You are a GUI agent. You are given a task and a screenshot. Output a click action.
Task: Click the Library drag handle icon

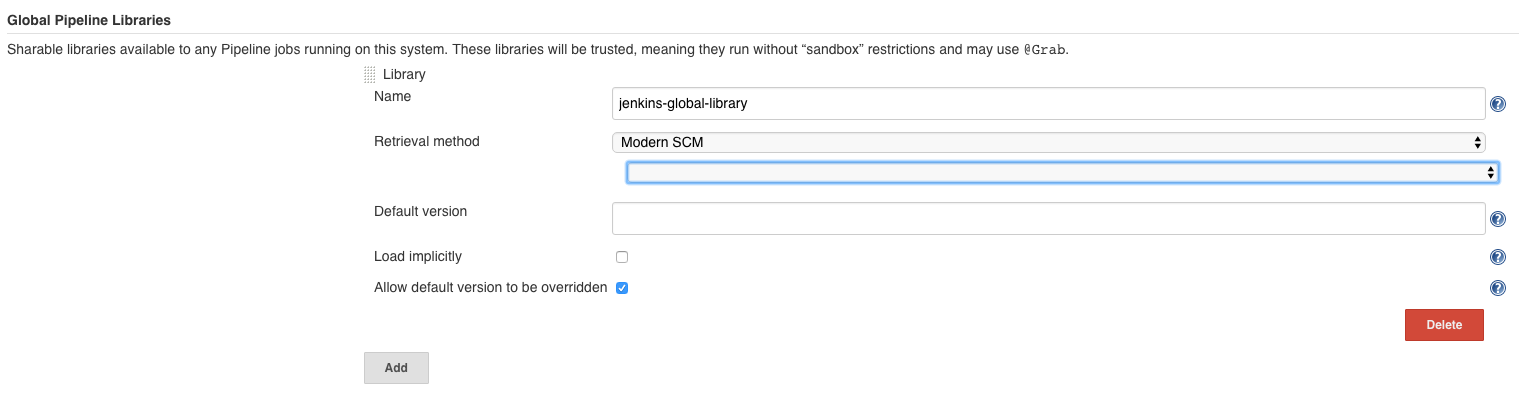[370, 74]
